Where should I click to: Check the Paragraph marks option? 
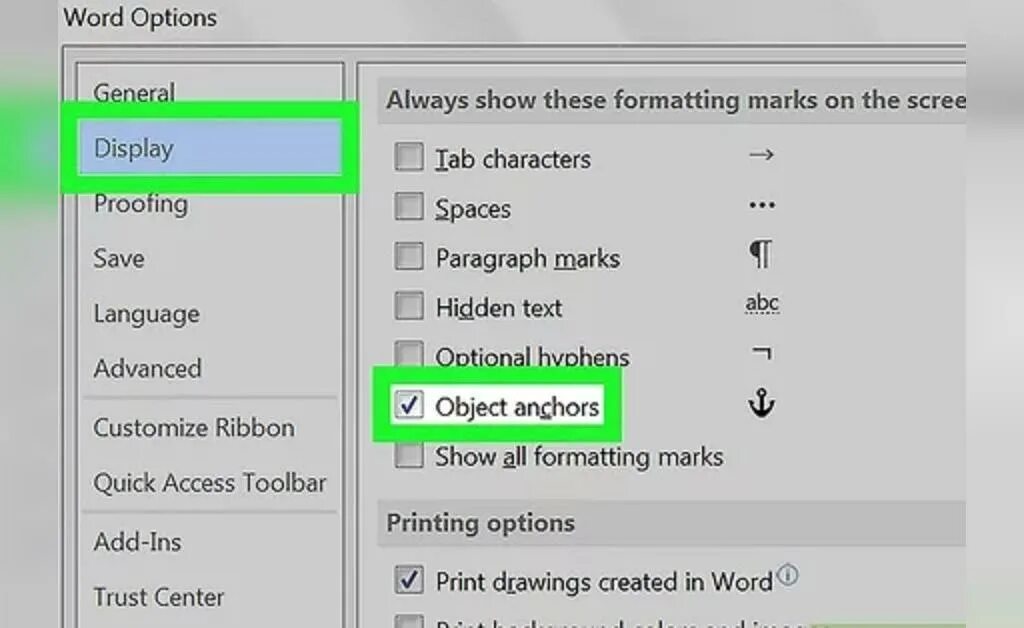point(409,257)
